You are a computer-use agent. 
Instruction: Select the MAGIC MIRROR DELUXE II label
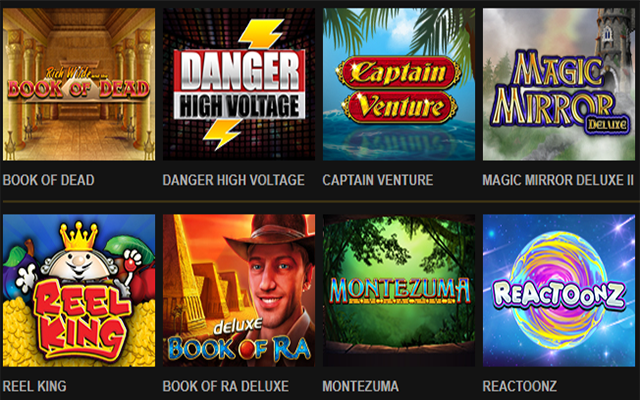click(x=558, y=180)
